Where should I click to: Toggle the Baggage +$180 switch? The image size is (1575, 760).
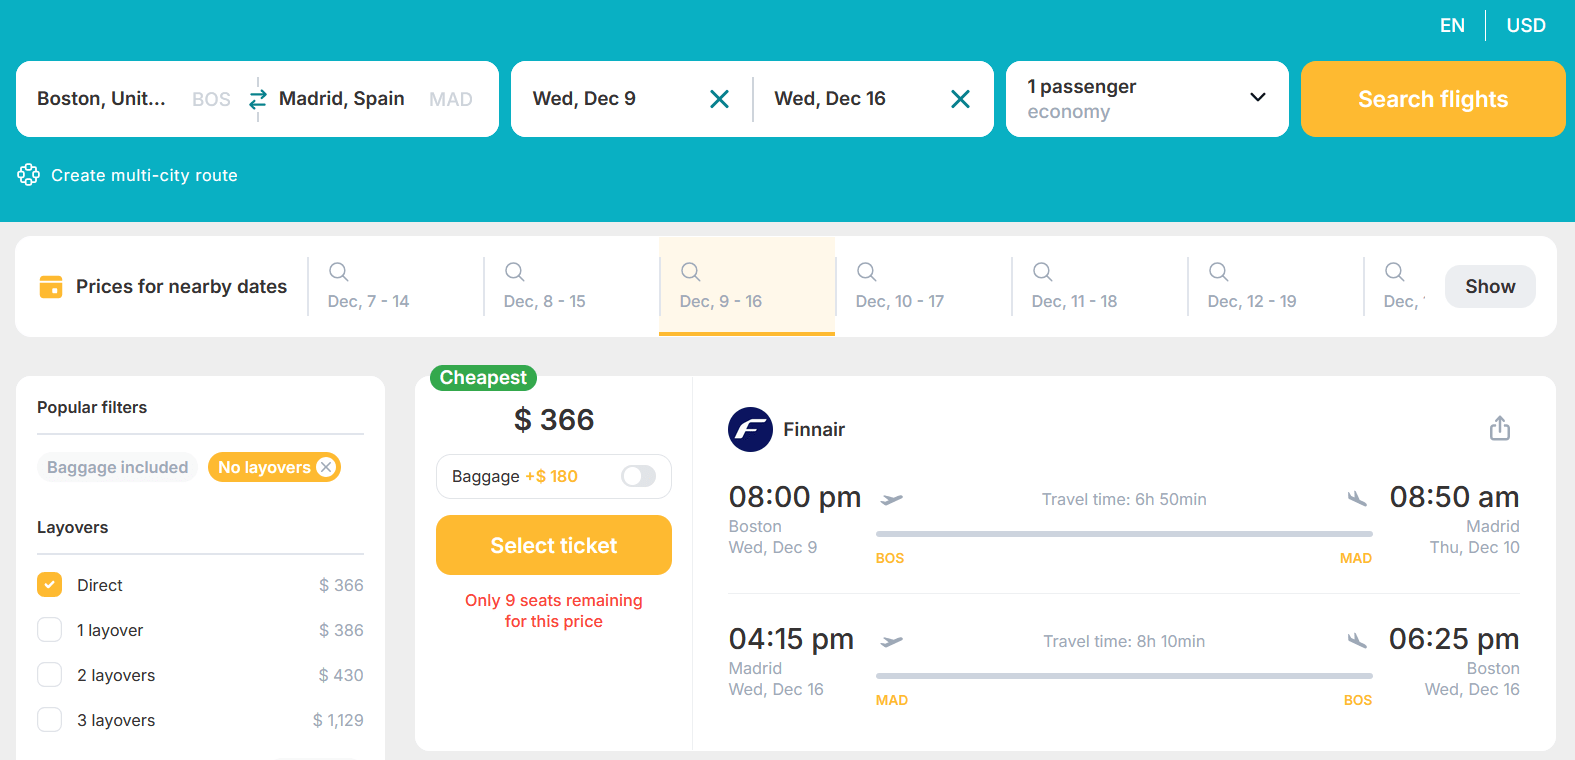638,476
